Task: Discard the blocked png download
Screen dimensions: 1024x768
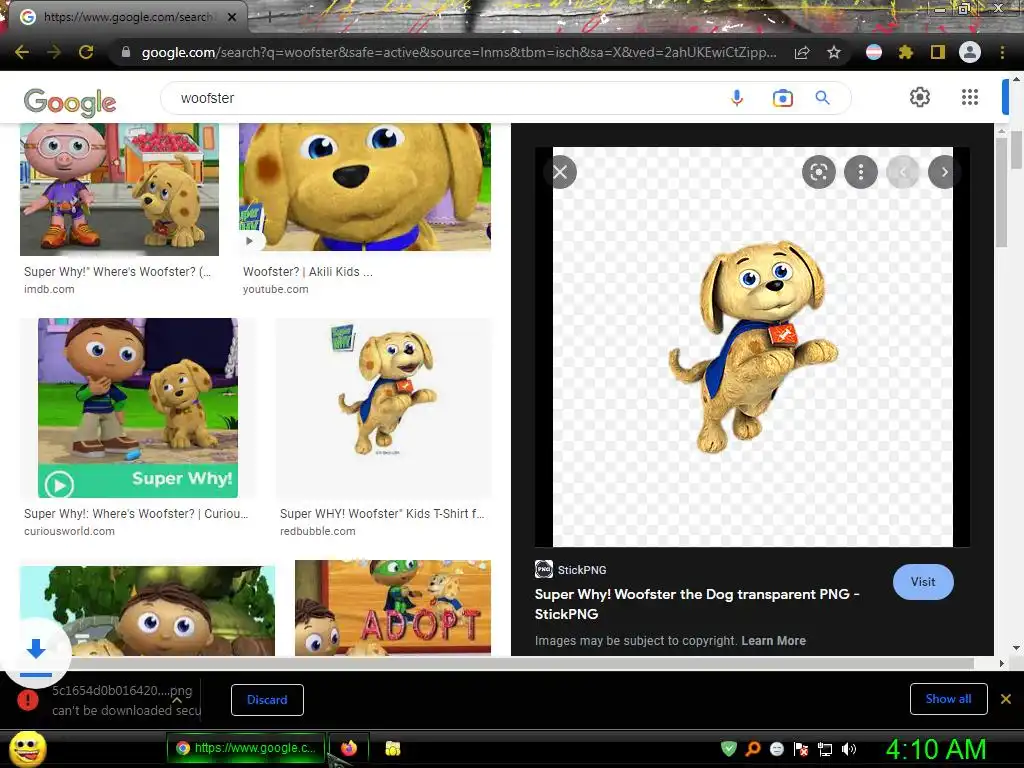Action: [x=267, y=700]
